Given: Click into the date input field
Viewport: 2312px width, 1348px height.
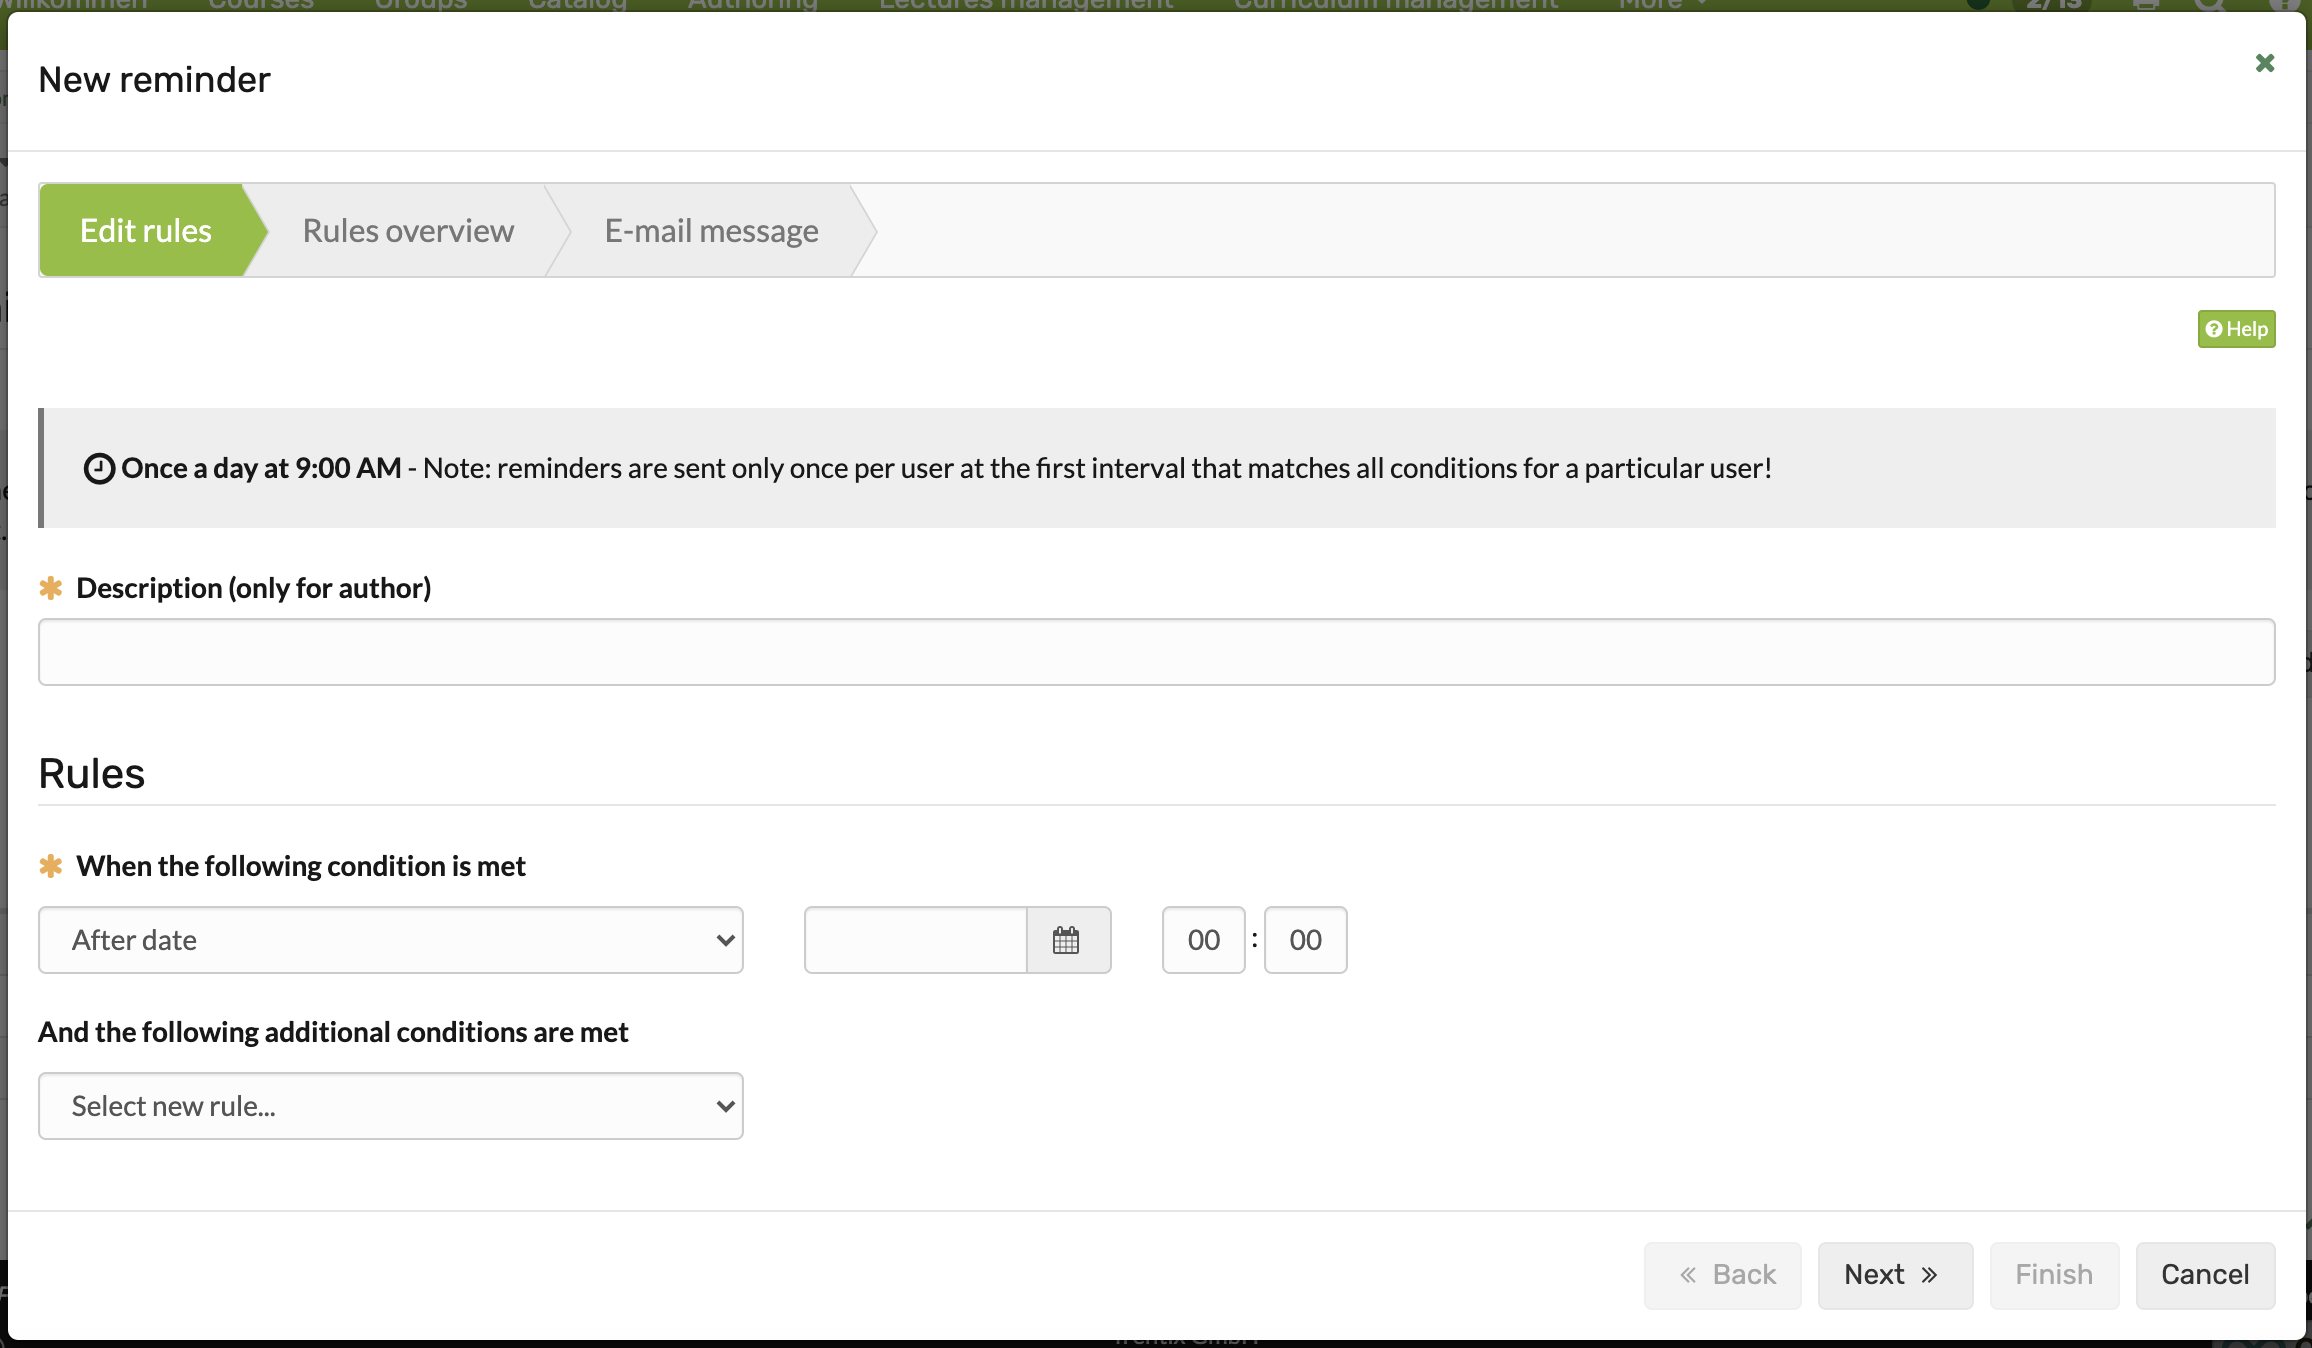Looking at the screenshot, I should (916, 940).
